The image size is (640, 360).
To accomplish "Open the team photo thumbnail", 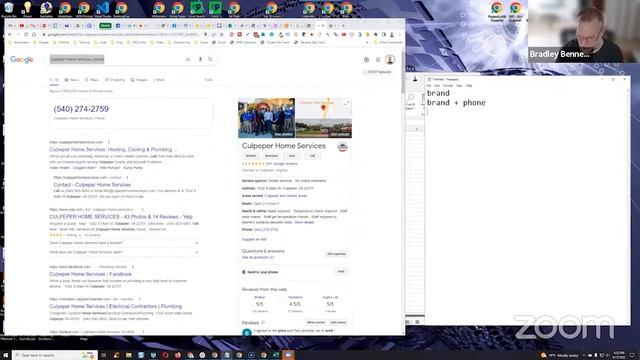I will (x=267, y=118).
